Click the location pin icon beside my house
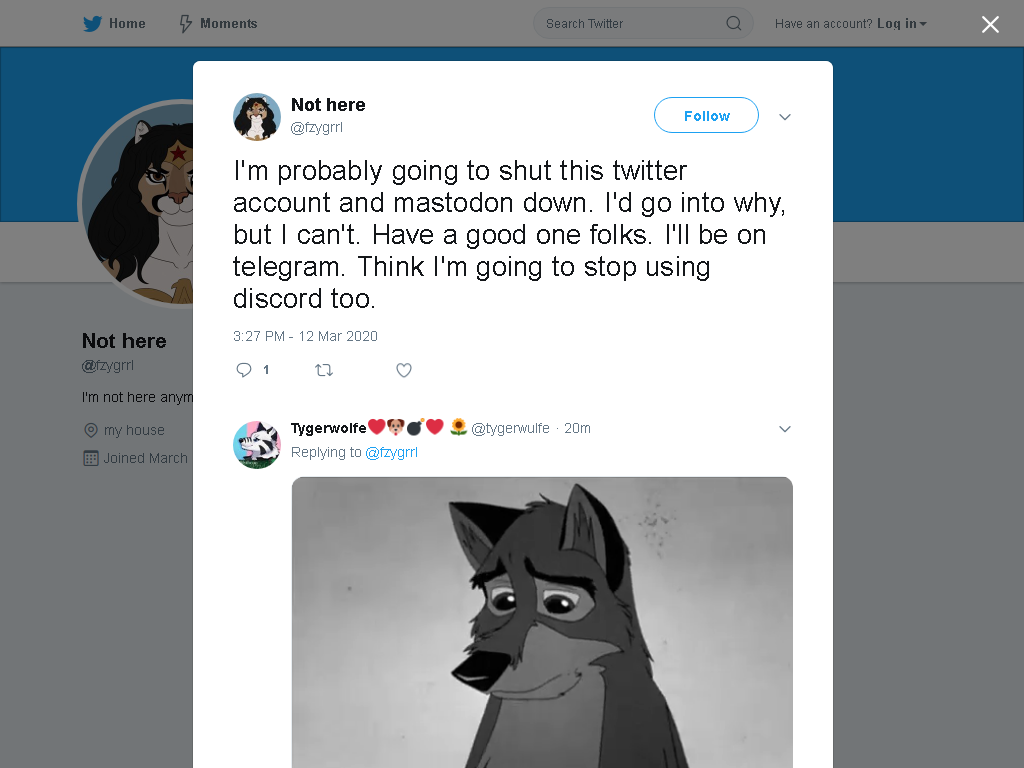 pyautogui.click(x=91, y=430)
